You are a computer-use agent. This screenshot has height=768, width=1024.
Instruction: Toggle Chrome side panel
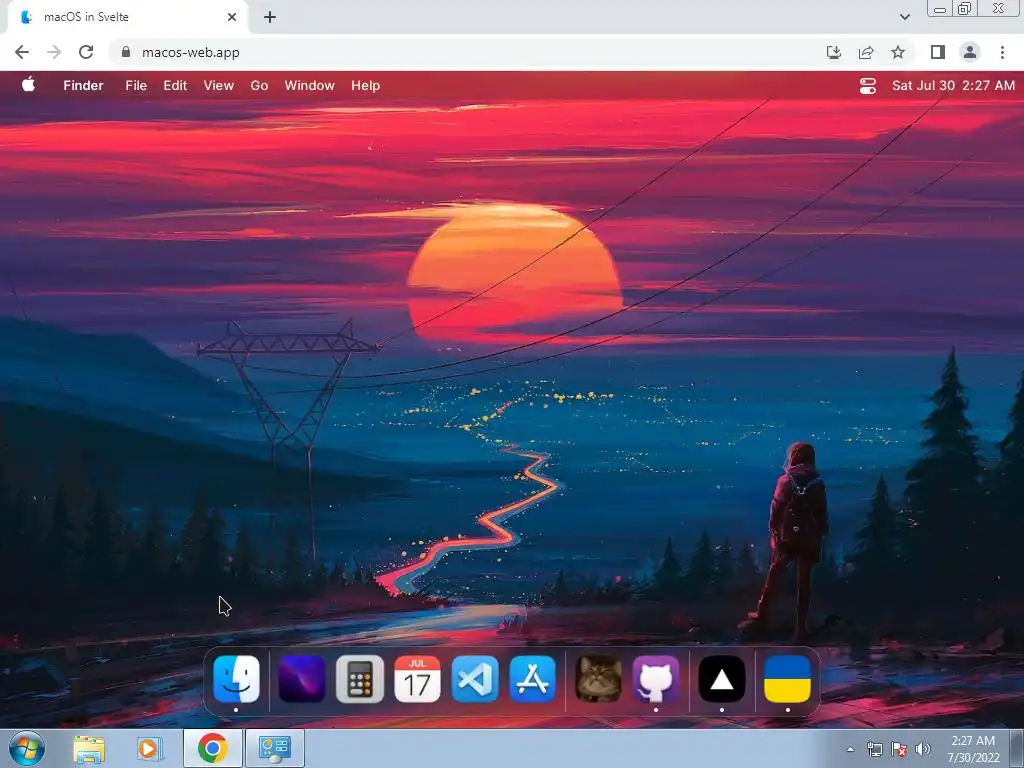(x=938, y=52)
